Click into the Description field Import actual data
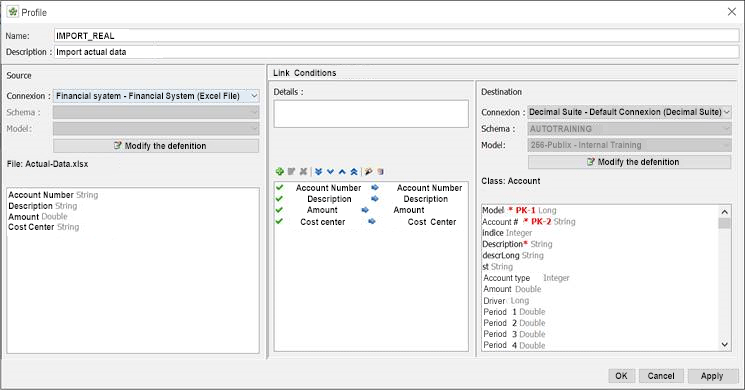Viewport: 745px width, 390px height. 397,52
